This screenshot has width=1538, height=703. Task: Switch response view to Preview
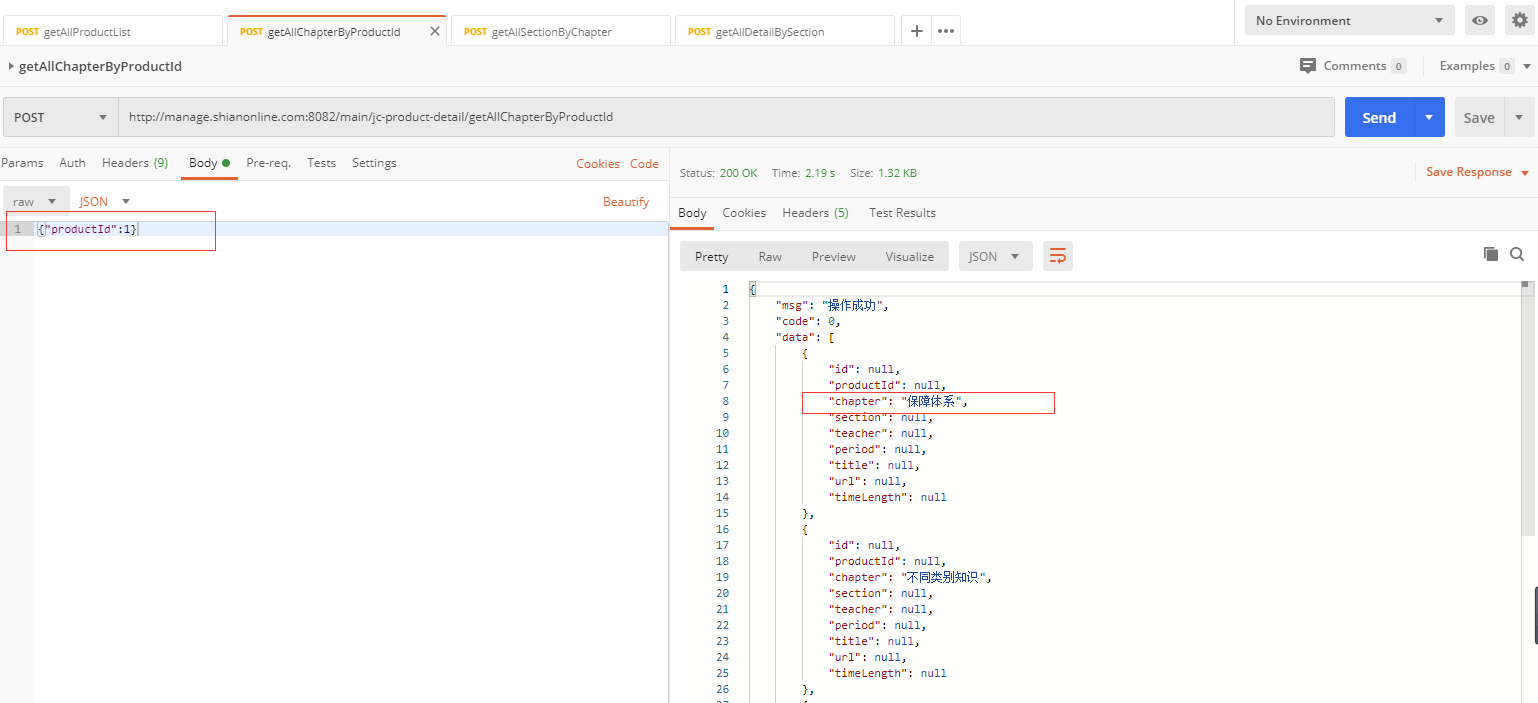(833, 256)
